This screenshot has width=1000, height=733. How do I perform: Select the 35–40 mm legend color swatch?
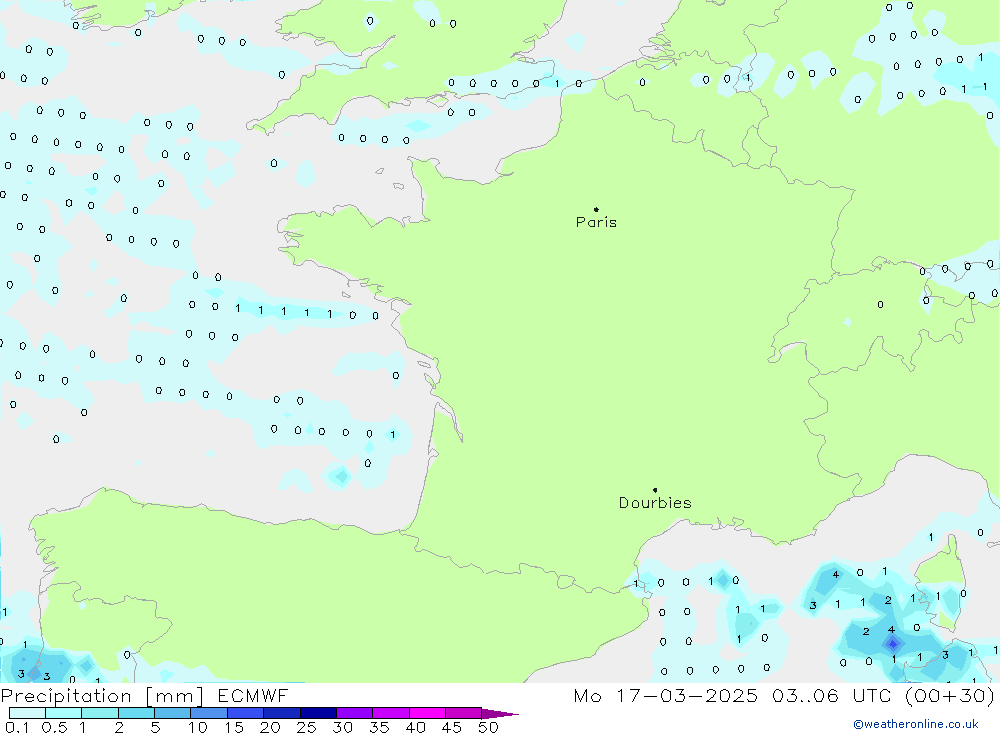tap(391, 713)
